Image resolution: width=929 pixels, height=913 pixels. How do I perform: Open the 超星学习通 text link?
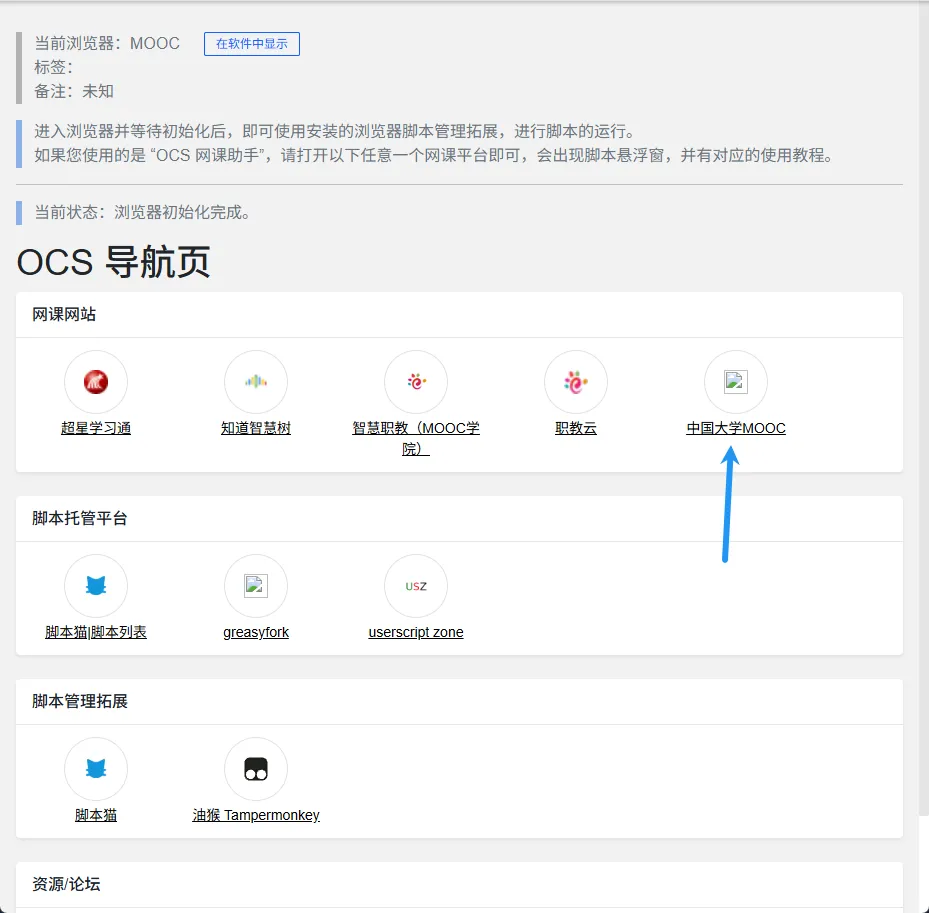tap(96, 428)
